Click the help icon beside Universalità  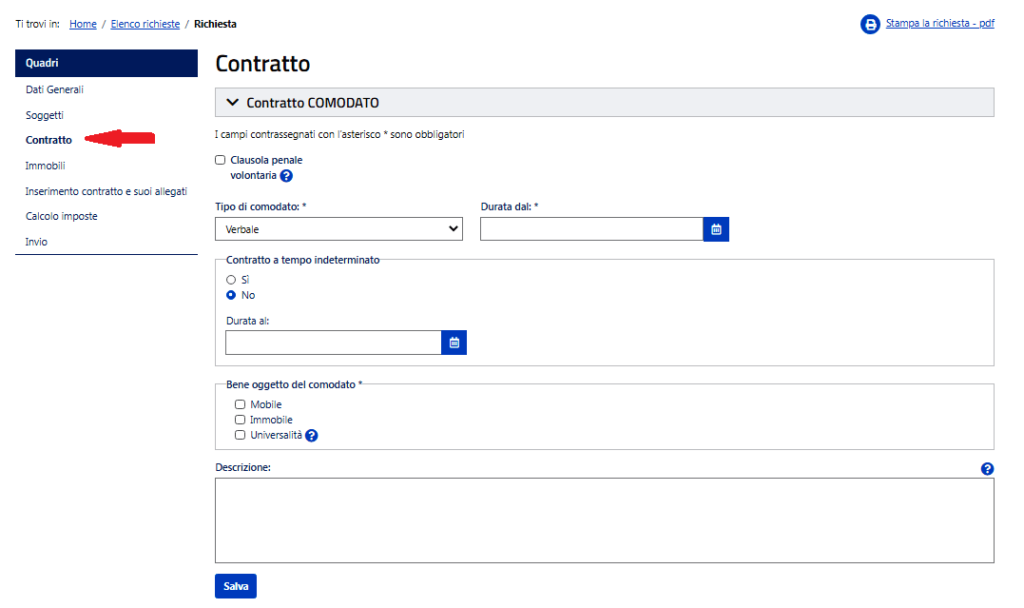coord(311,436)
